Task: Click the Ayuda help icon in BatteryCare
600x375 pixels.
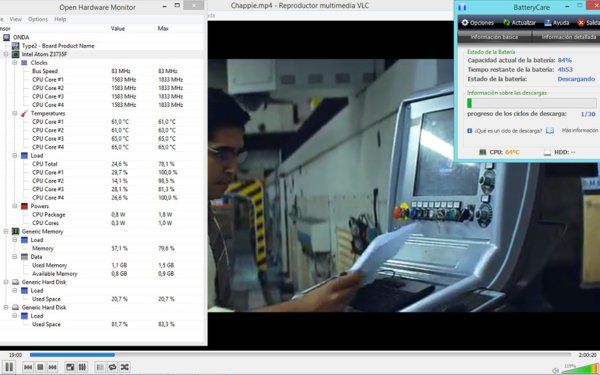Action: pyautogui.click(x=548, y=23)
